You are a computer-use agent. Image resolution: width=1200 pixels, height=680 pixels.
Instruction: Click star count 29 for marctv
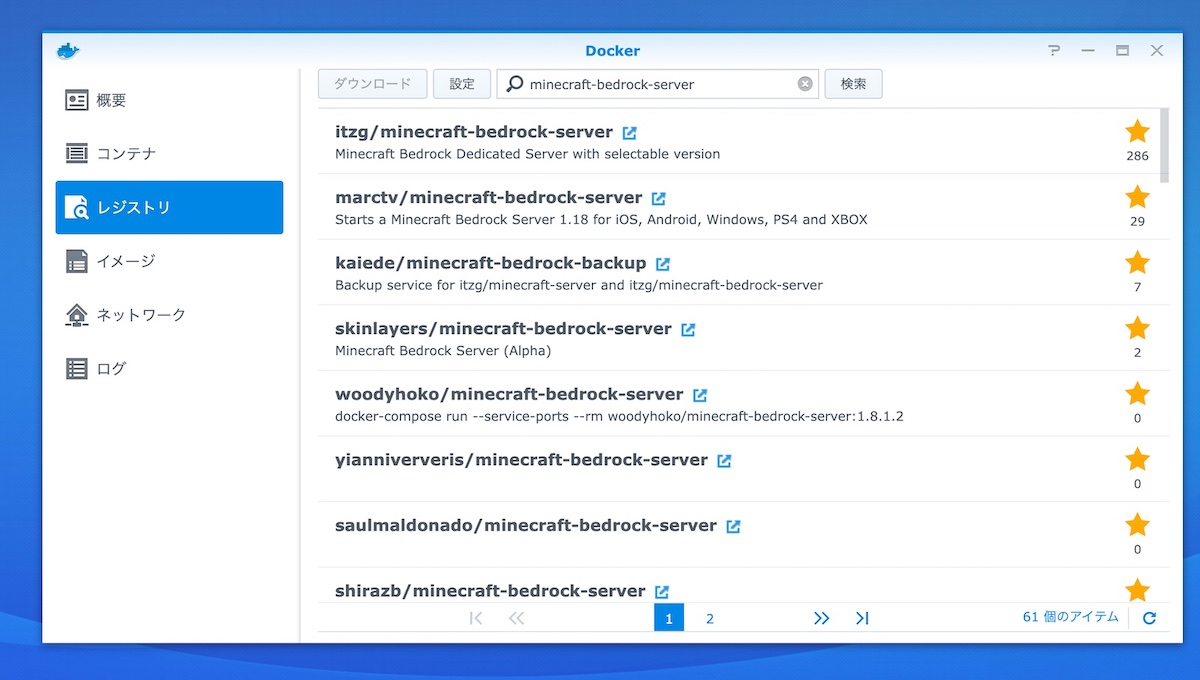point(1137,221)
